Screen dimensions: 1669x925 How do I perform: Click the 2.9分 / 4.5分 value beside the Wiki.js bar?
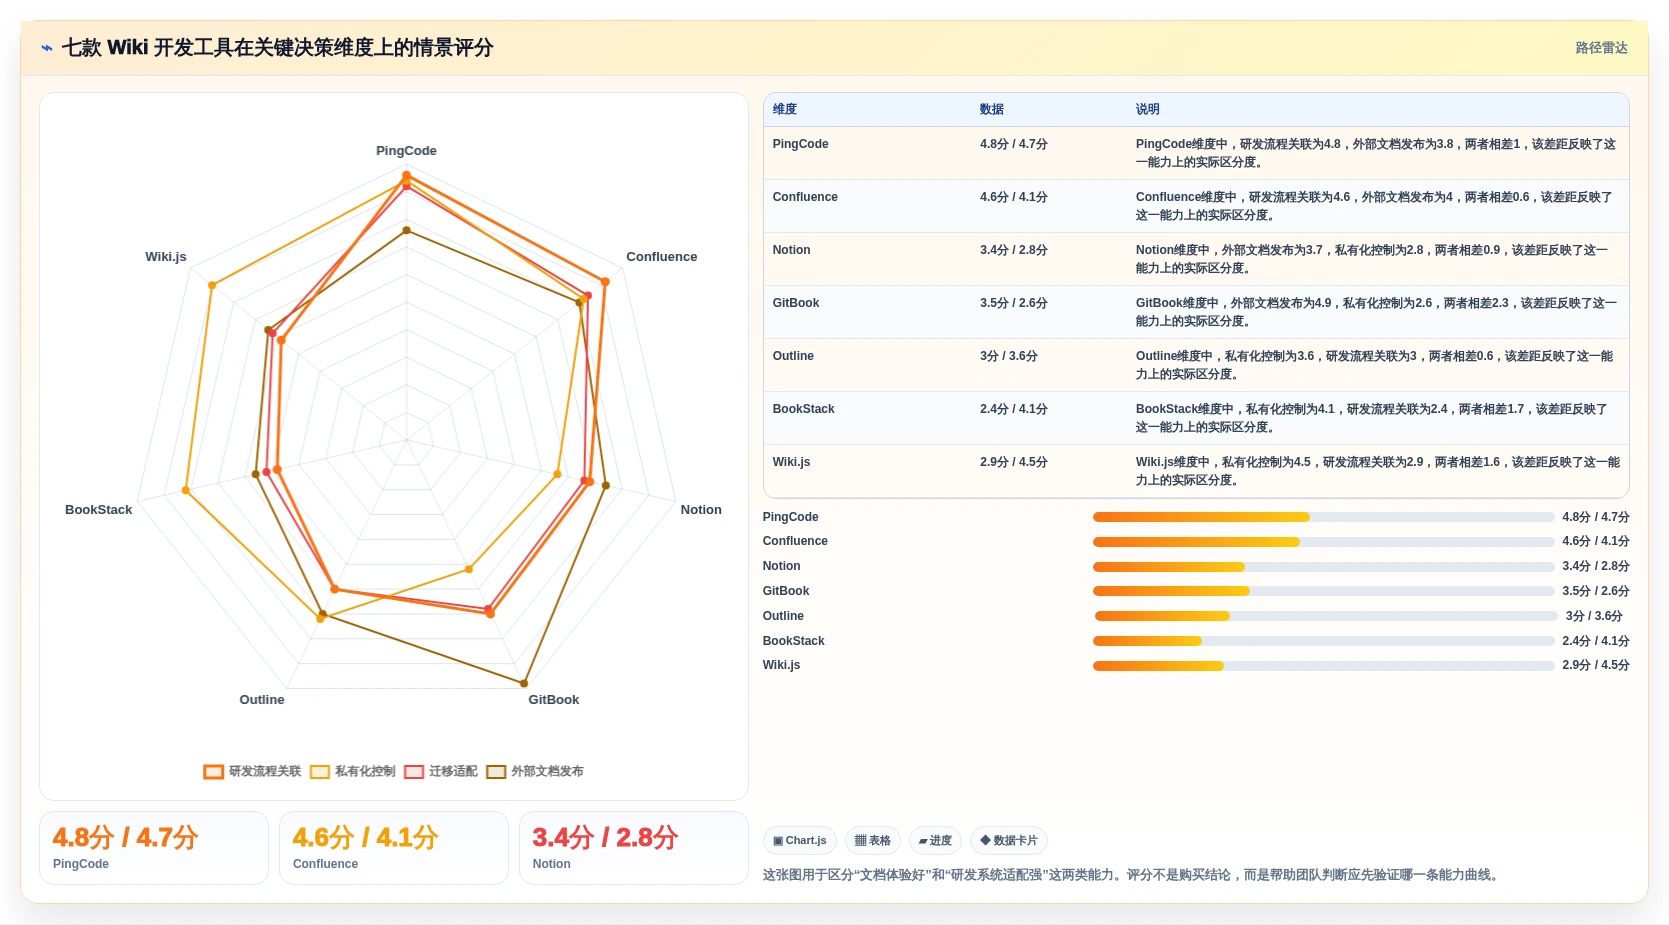[x=1596, y=665]
